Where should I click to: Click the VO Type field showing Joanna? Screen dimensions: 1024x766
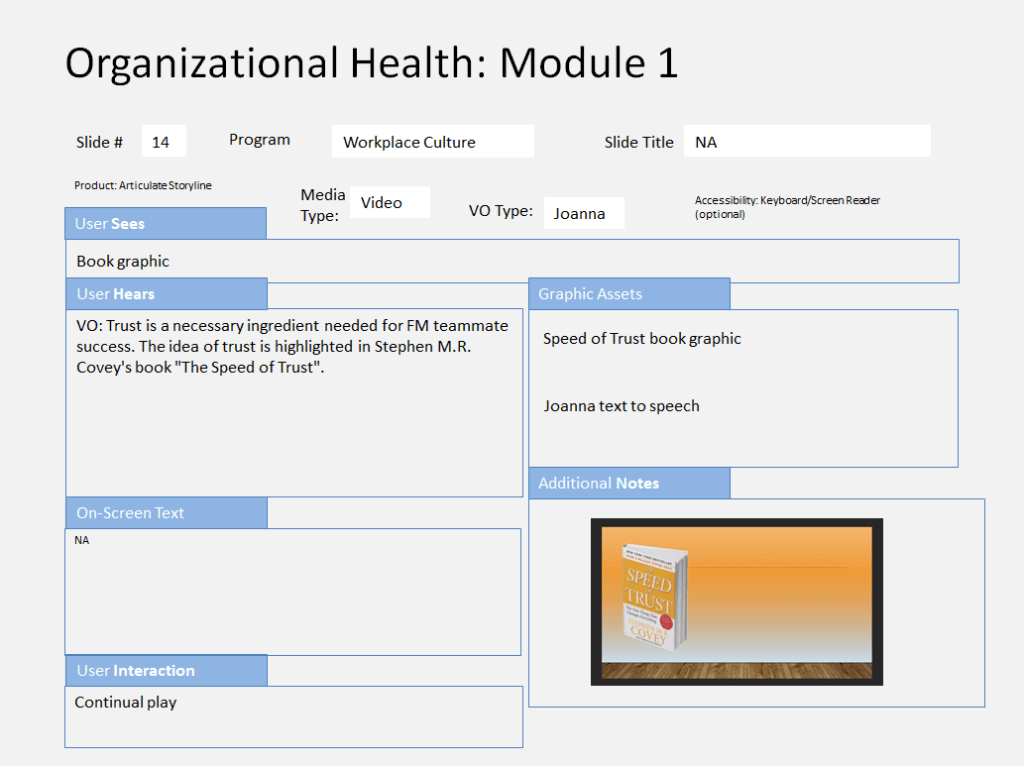pyautogui.click(x=583, y=213)
